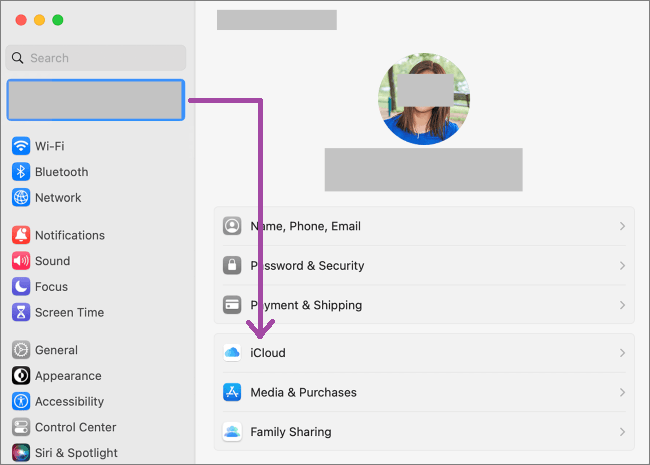The image size is (650, 465).
Task: Select the Bluetooth sidebar icon
Action: pos(21,172)
